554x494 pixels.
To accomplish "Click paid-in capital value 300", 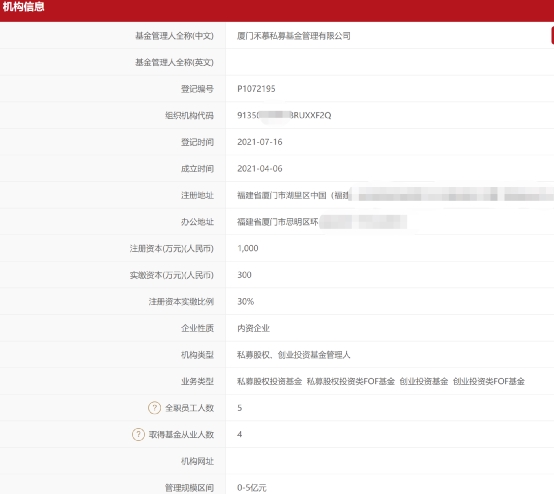I will 244,275.
